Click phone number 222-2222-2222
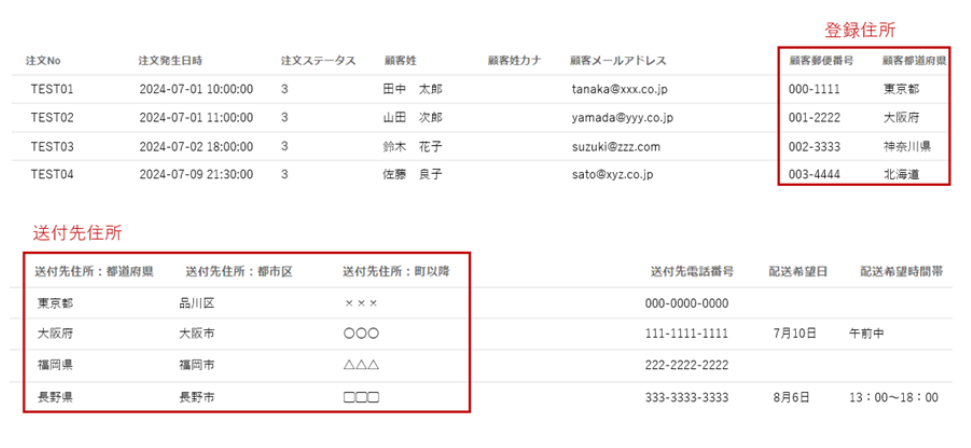 tap(687, 365)
